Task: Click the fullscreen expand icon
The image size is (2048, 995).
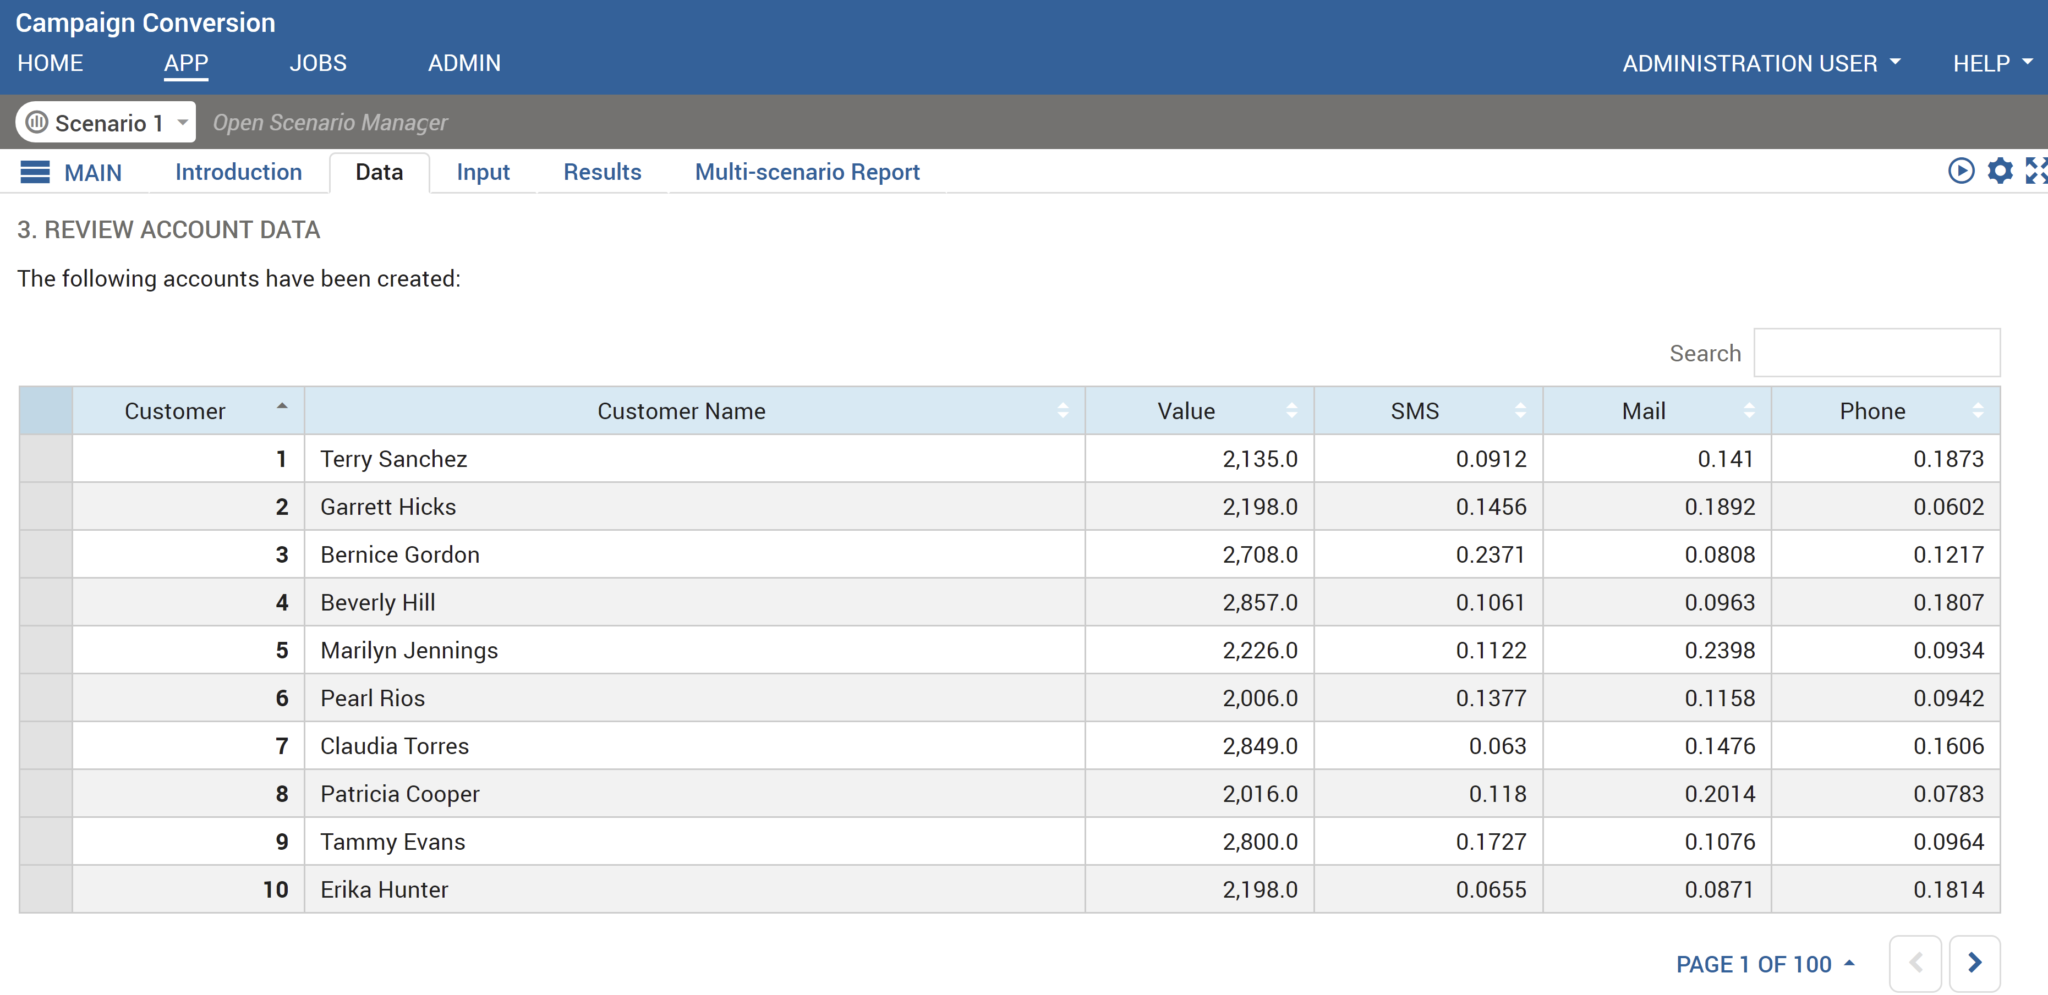Action: 2037,171
